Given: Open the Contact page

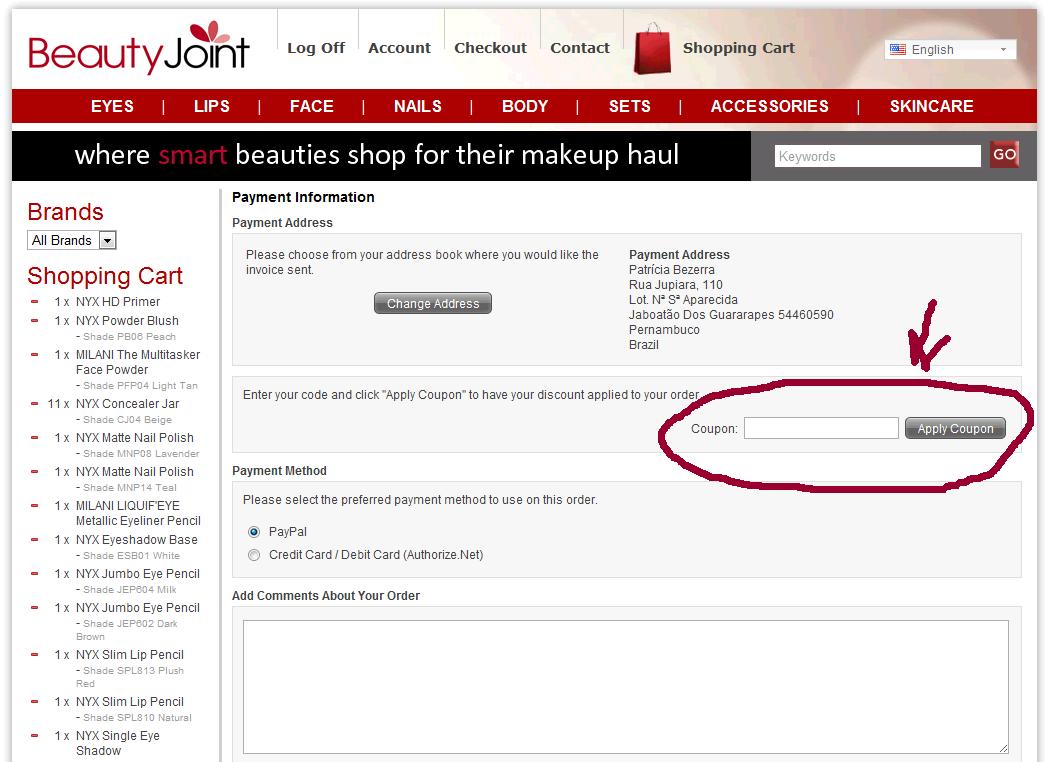Looking at the screenshot, I should [x=580, y=48].
